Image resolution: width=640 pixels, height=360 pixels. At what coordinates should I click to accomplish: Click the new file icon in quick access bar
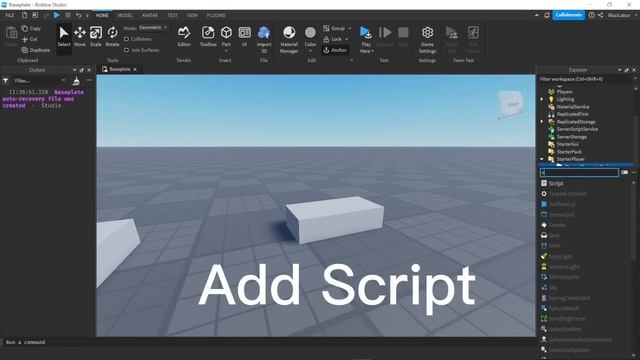24,15
